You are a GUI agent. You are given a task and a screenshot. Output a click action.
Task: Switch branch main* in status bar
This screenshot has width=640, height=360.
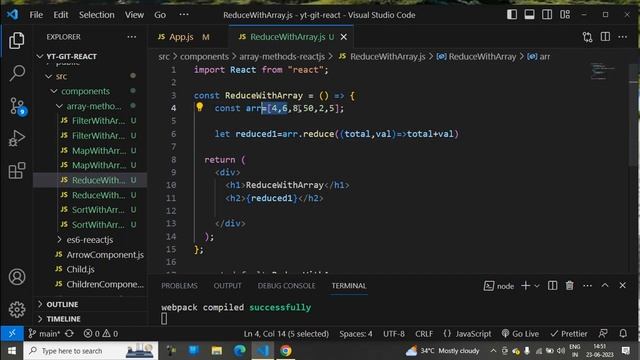[44, 333]
